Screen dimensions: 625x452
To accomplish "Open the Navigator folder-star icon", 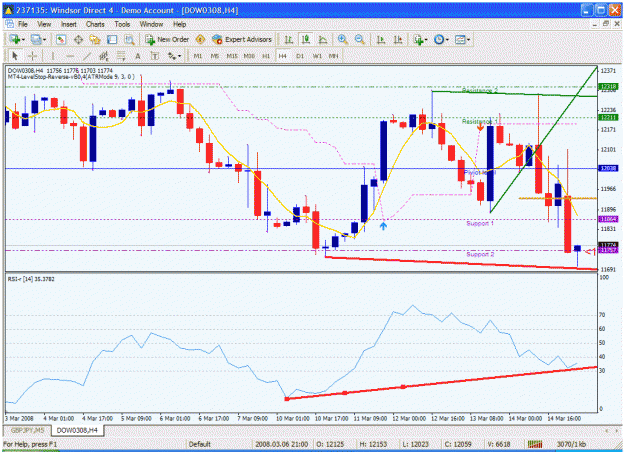I will coord(95,39).
